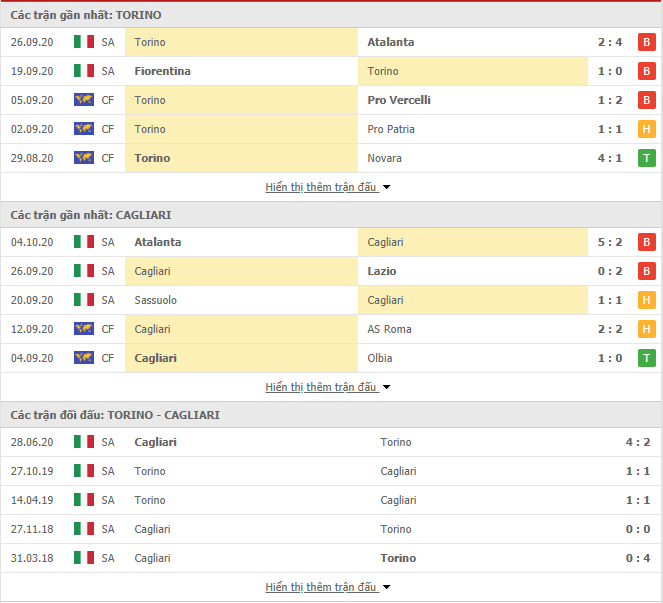Open the 0:4 Cagliari–Torino score
The width and height of the screenshot is (663, 603).
638,558
